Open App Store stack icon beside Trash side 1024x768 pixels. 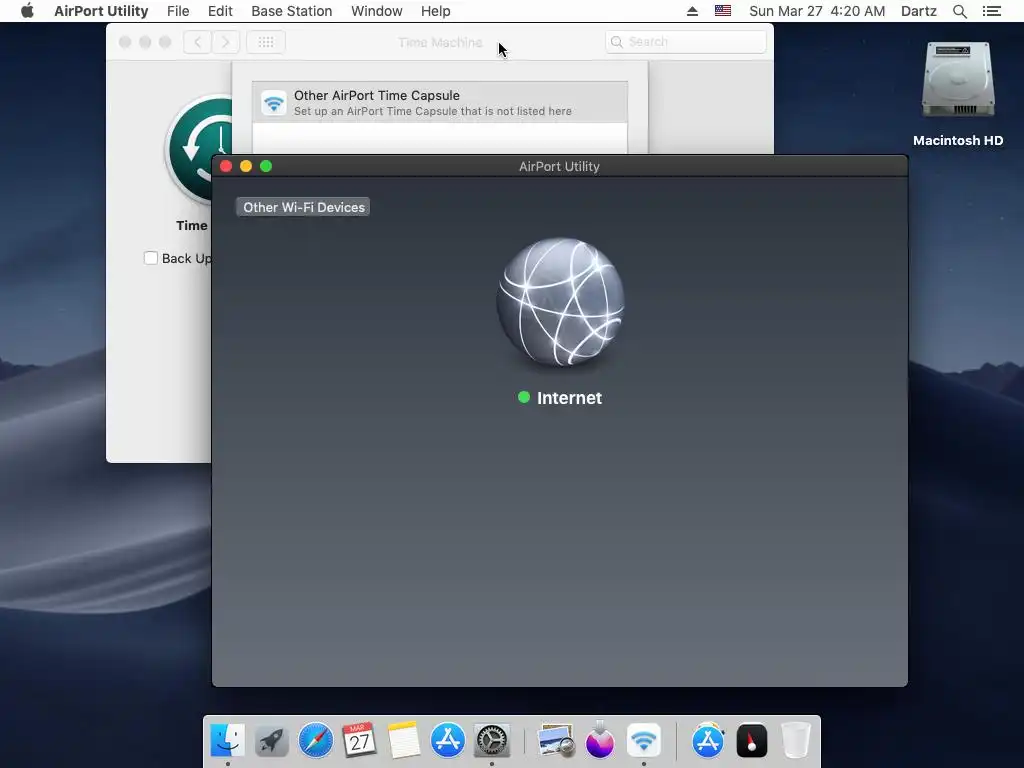click(x=708, y=740)
